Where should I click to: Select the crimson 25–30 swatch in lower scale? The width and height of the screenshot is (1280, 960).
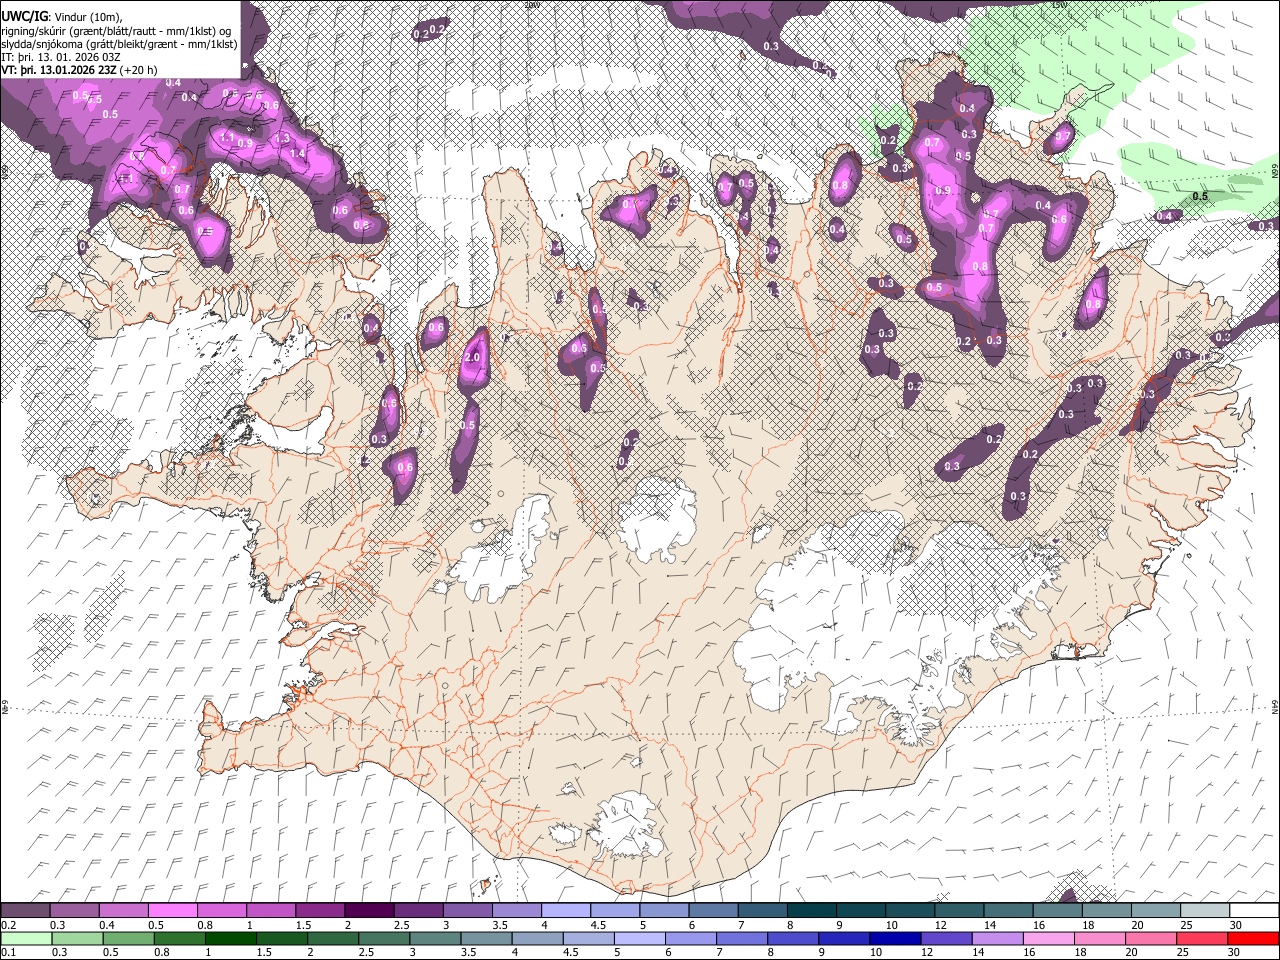point(1203,939)
